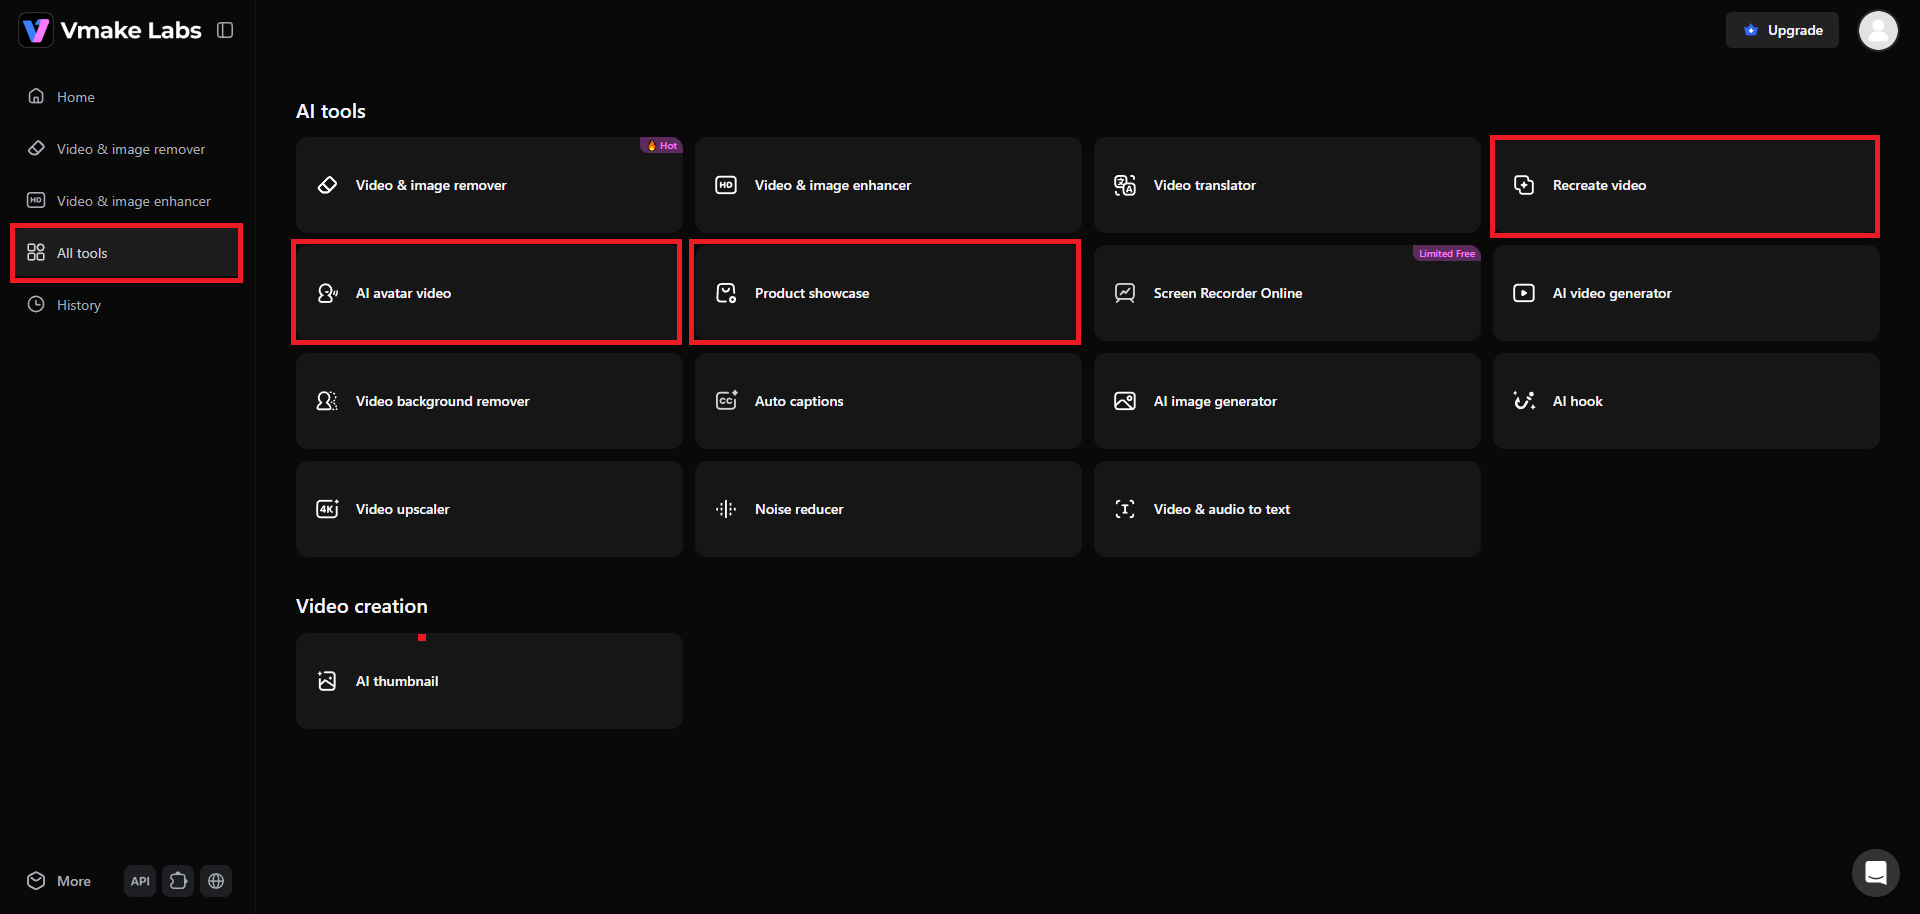Open the Recreate video tool

click(1686, 185)
